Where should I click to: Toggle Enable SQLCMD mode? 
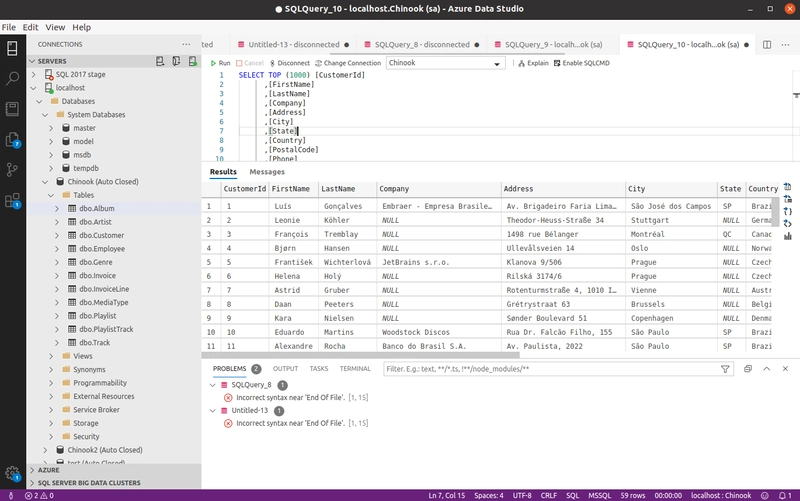582,63
